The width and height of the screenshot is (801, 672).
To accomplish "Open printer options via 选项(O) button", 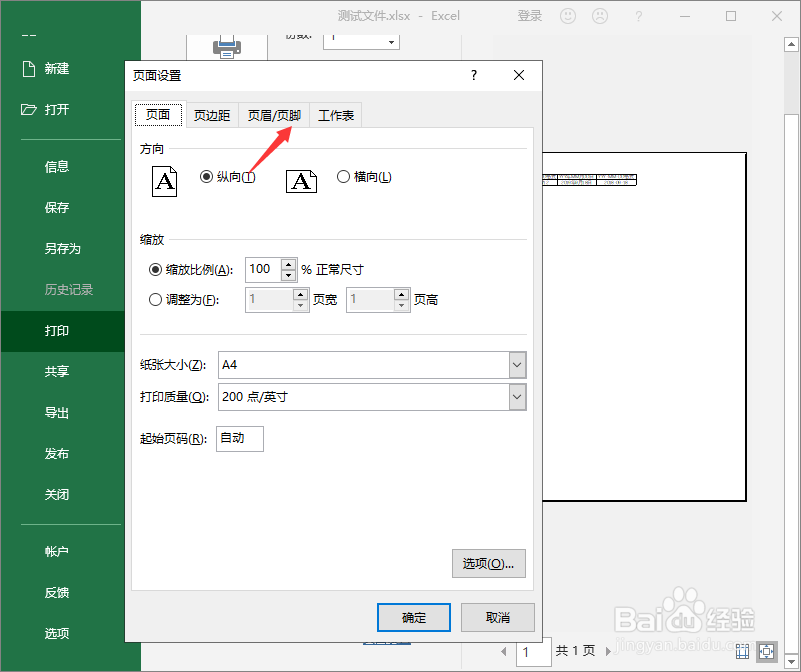I will [x=488, y=563].
